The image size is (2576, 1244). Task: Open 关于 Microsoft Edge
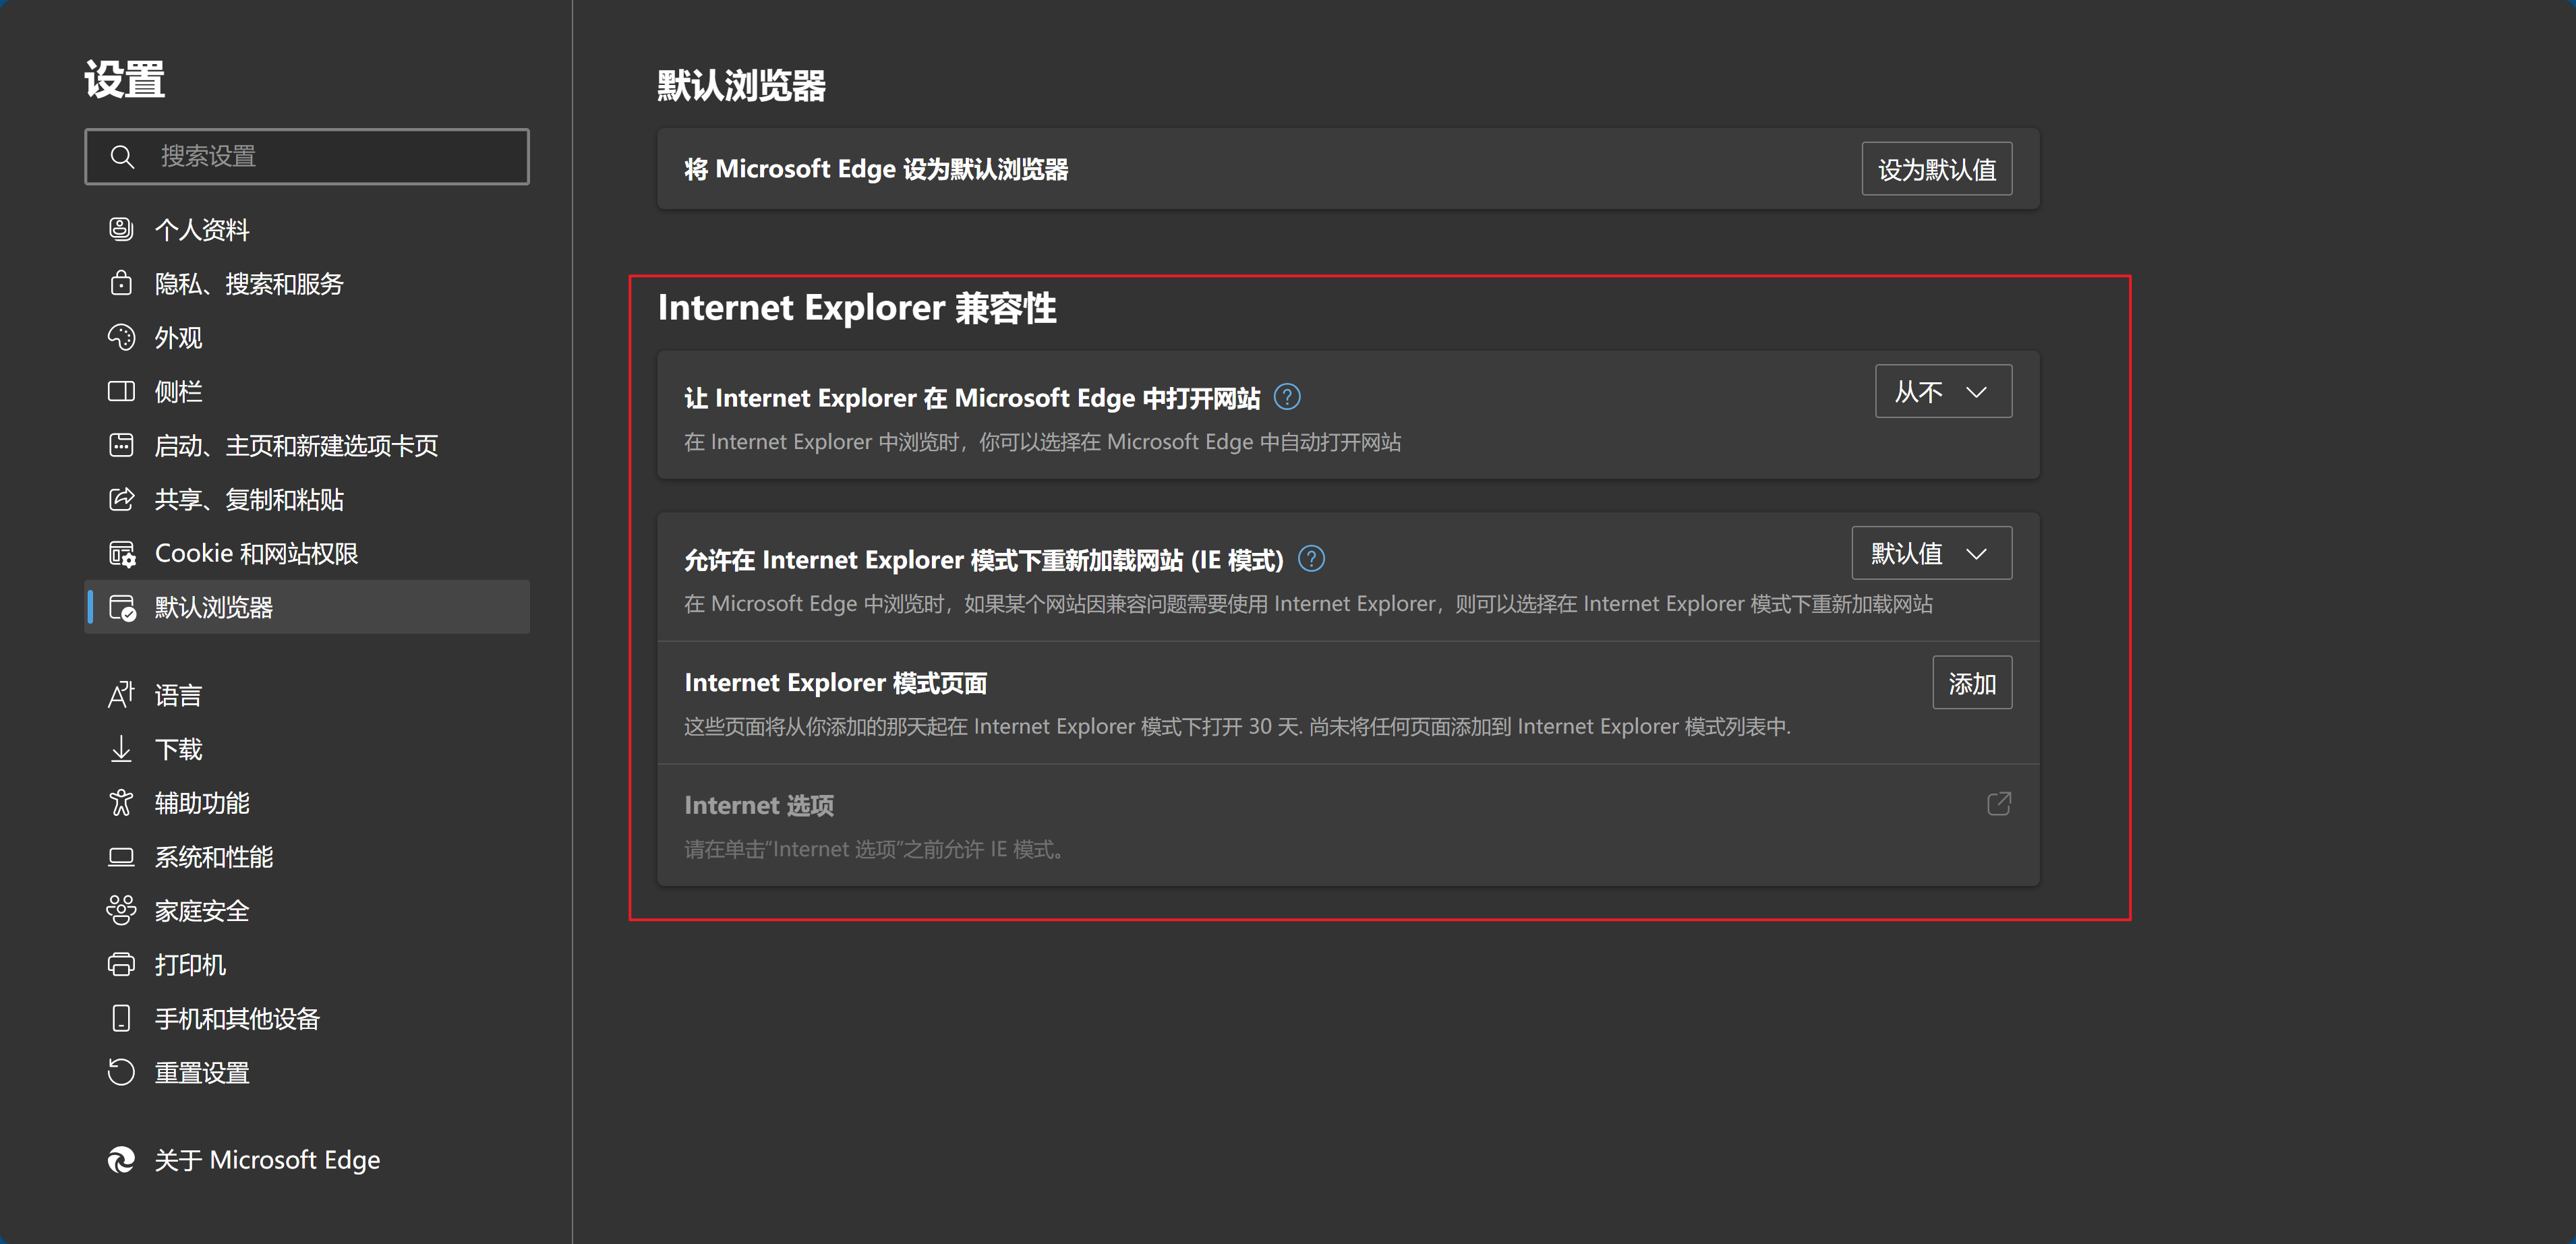click(x=266, y=1159)
